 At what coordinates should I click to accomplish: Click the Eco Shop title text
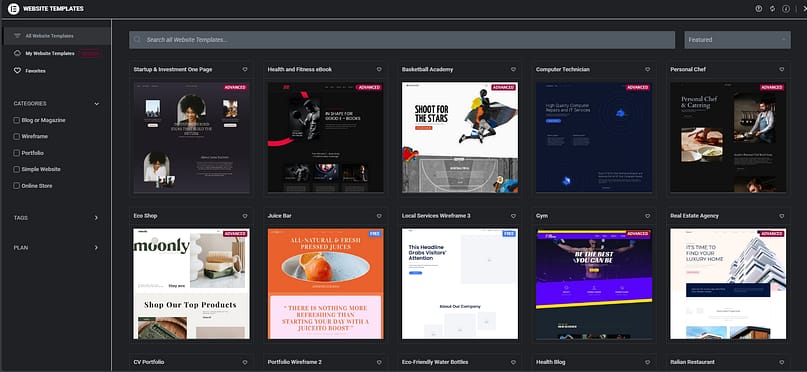(145, 216)
